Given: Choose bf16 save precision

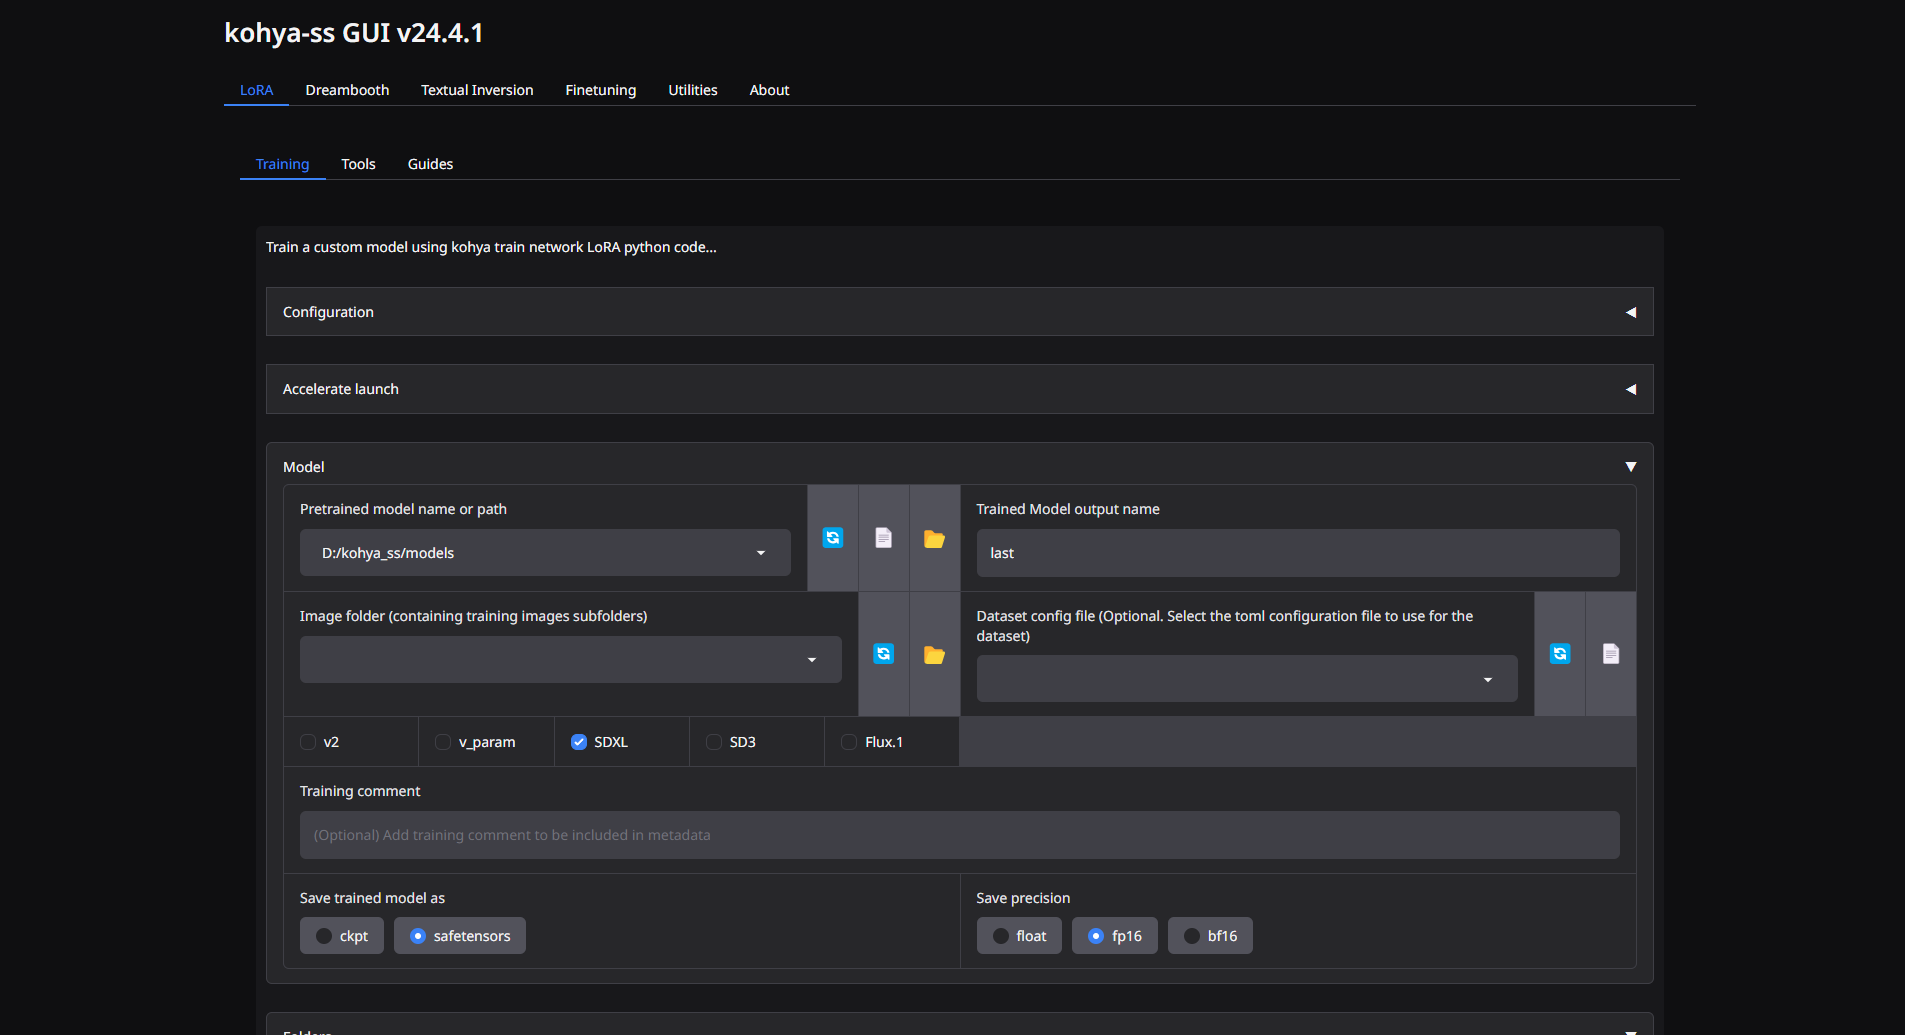Looking at the screenshot, I should 1210,936.
